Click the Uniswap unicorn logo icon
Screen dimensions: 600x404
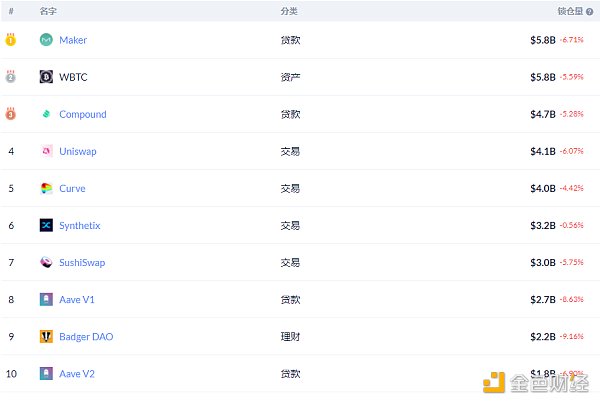[46, 151]
